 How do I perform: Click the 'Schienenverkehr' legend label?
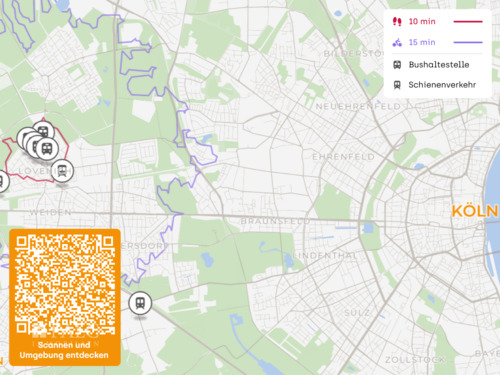click(442, 85)
